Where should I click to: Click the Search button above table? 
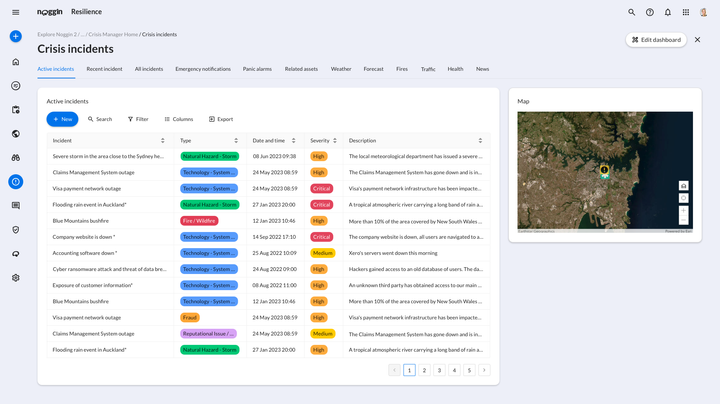tap(100, 119)
